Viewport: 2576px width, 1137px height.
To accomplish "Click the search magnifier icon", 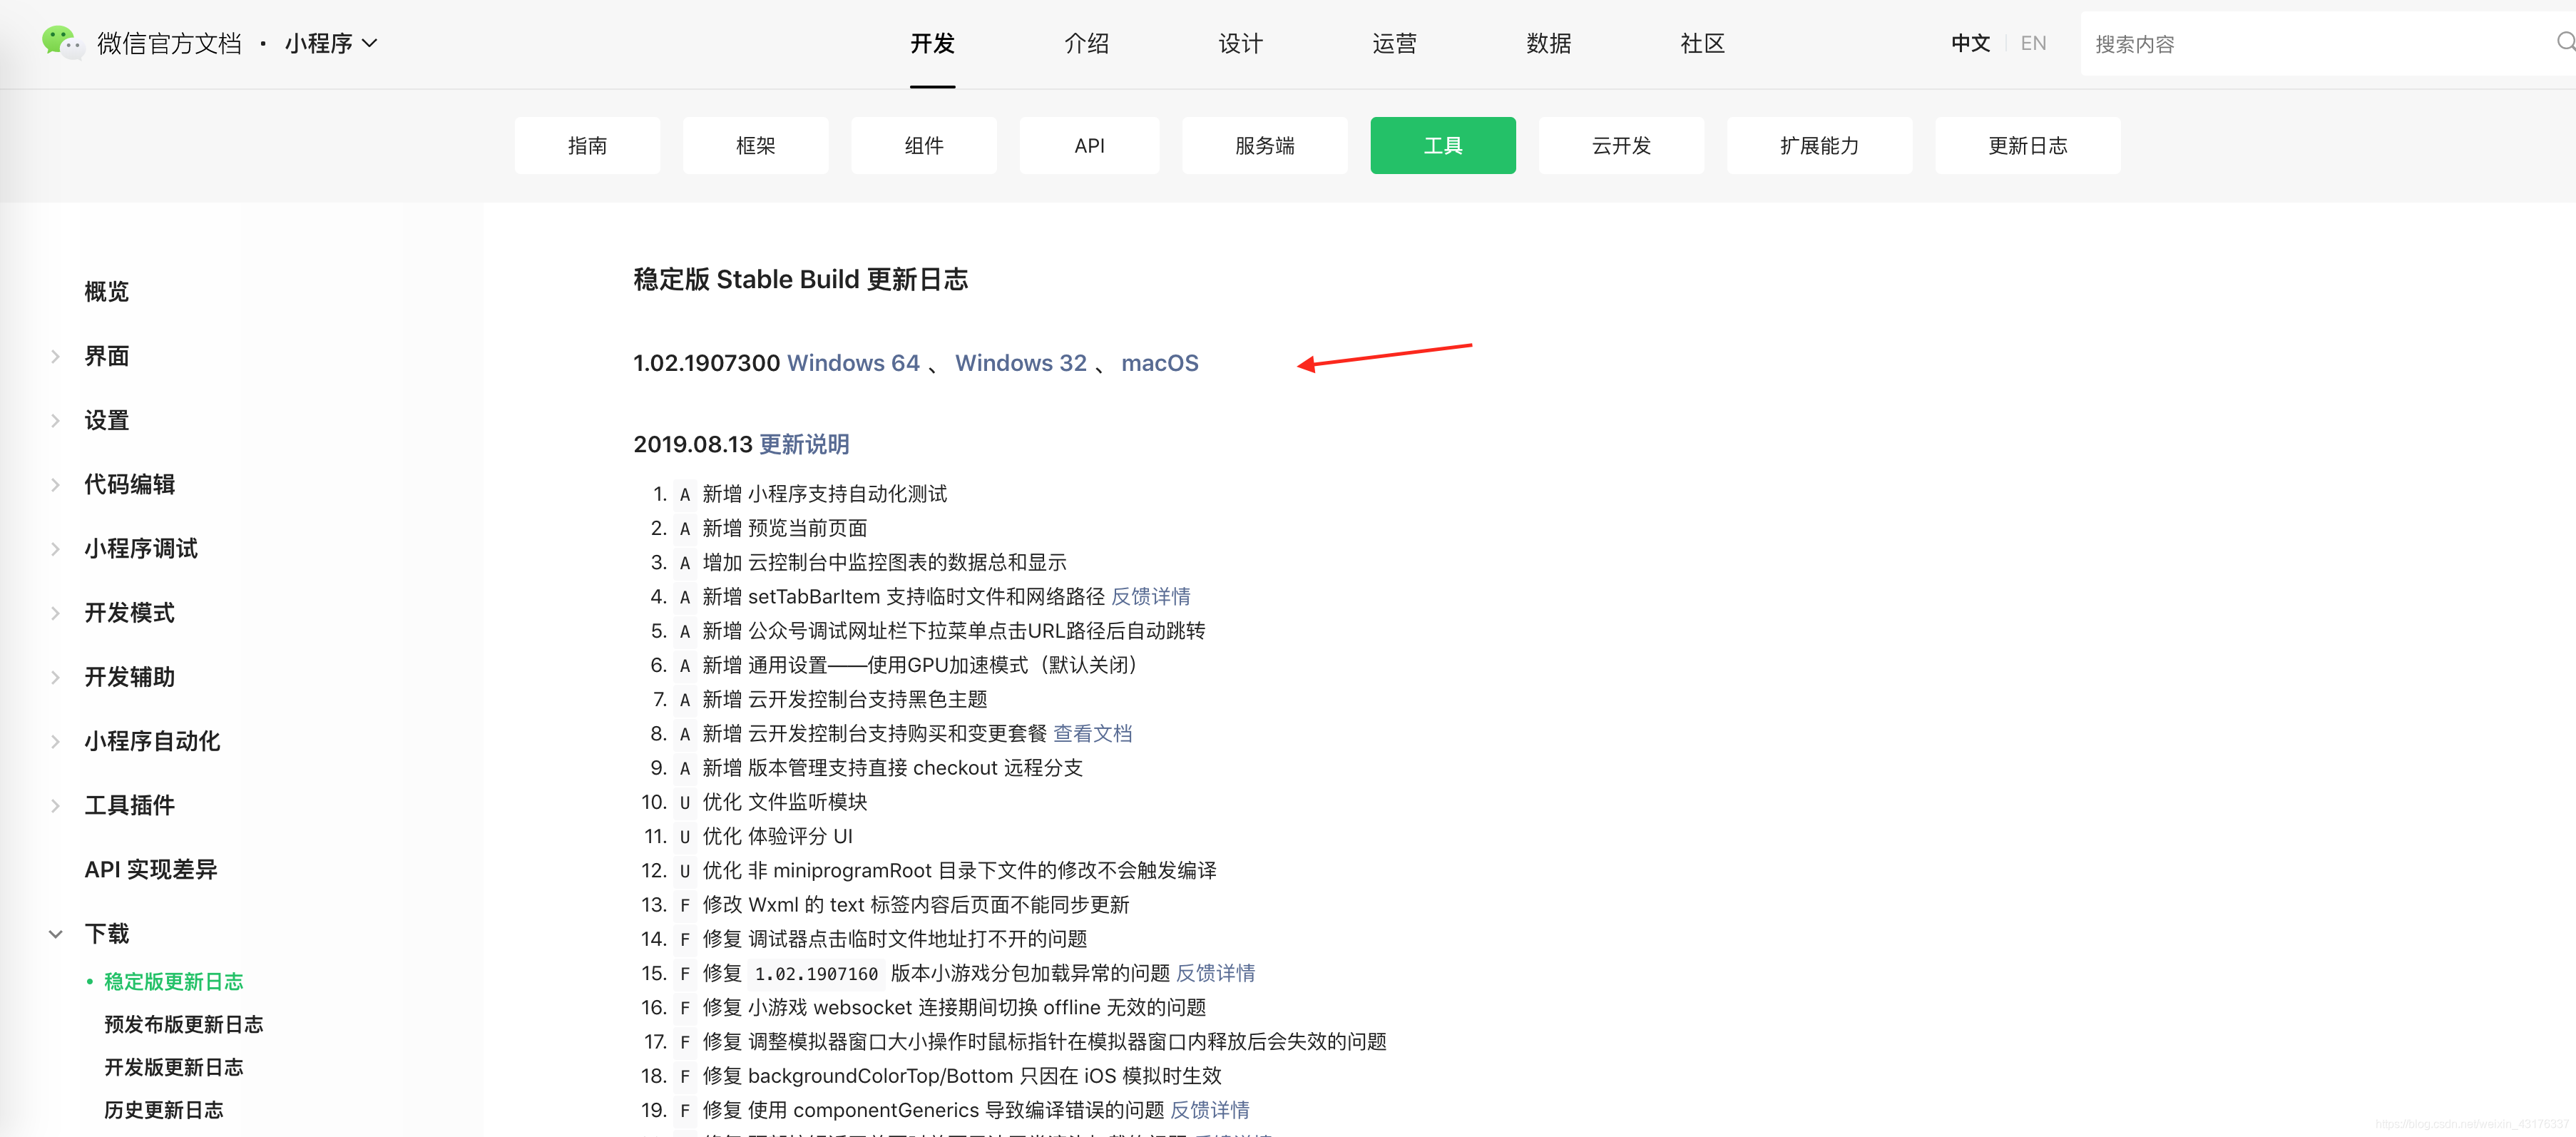I will coord(2565,42).
